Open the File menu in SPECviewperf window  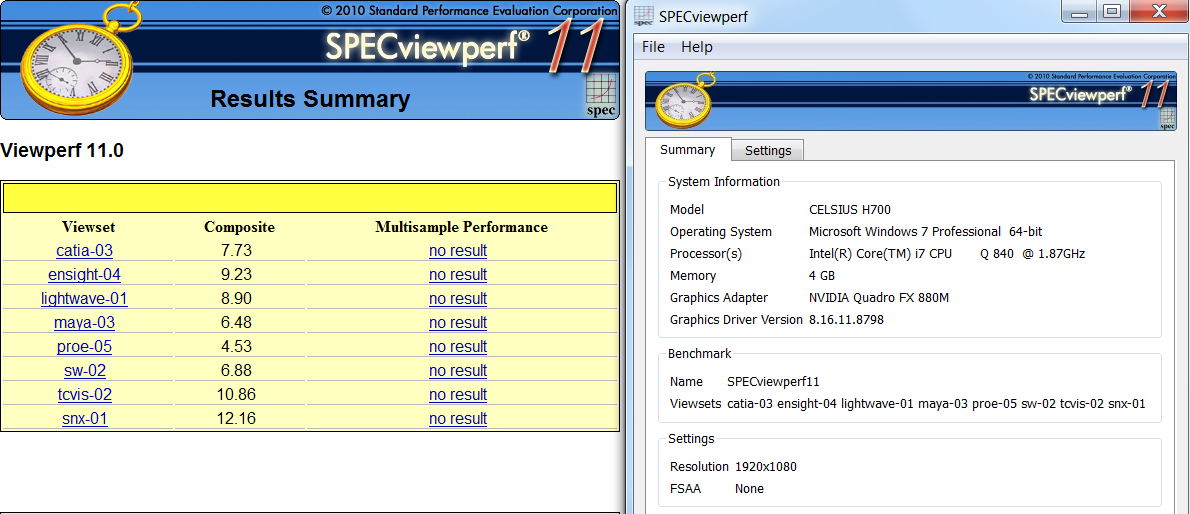tap(653, 47)
